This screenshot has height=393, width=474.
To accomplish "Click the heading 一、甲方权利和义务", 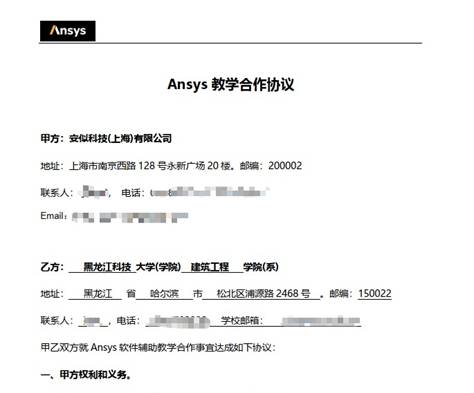I will tap(86, 375).
